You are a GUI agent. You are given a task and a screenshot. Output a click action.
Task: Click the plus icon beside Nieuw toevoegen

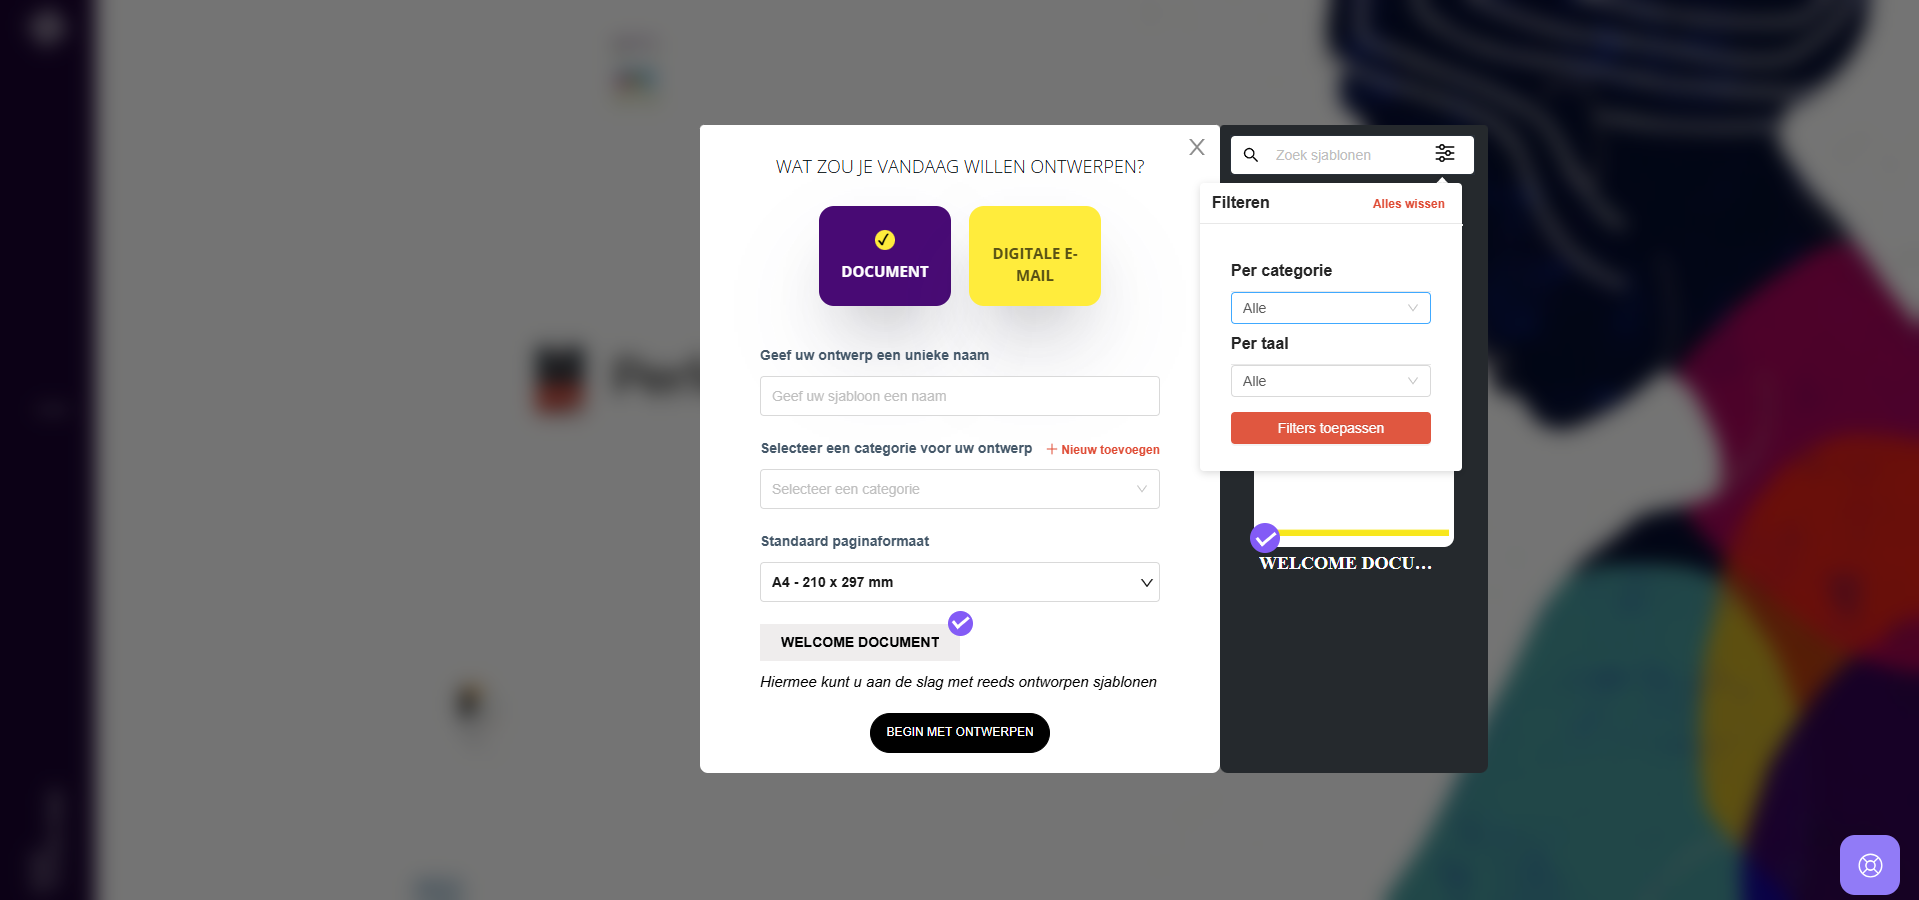click(x=1052, y=450)
